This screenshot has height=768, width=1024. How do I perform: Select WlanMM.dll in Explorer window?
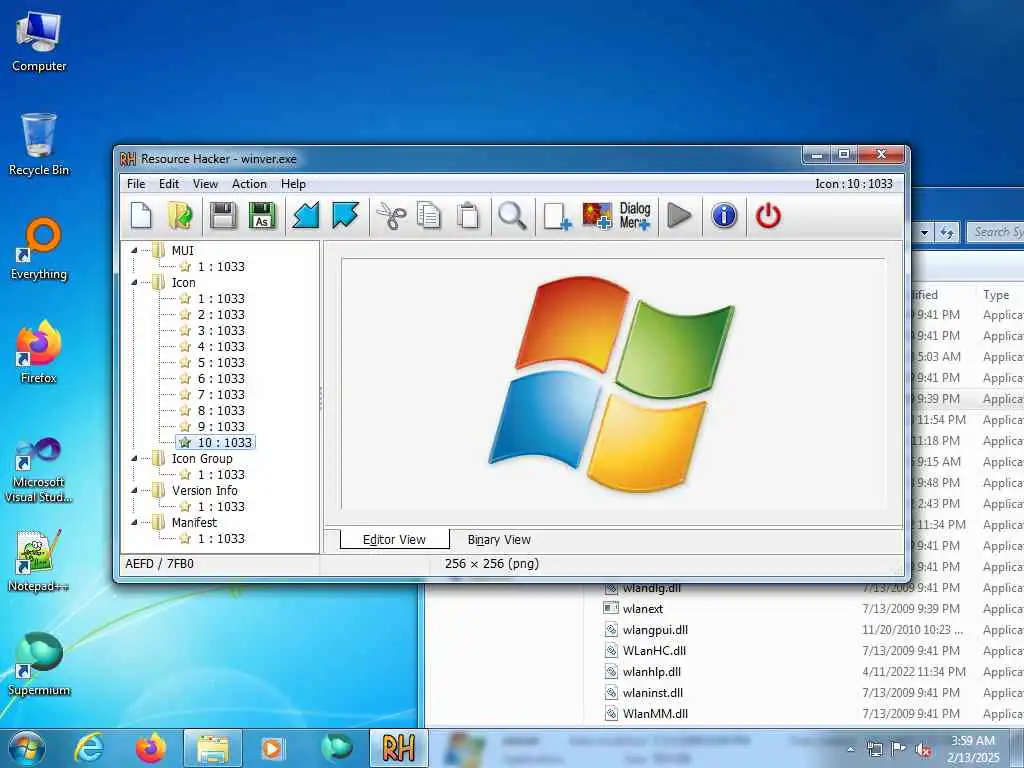pos(655,713)
